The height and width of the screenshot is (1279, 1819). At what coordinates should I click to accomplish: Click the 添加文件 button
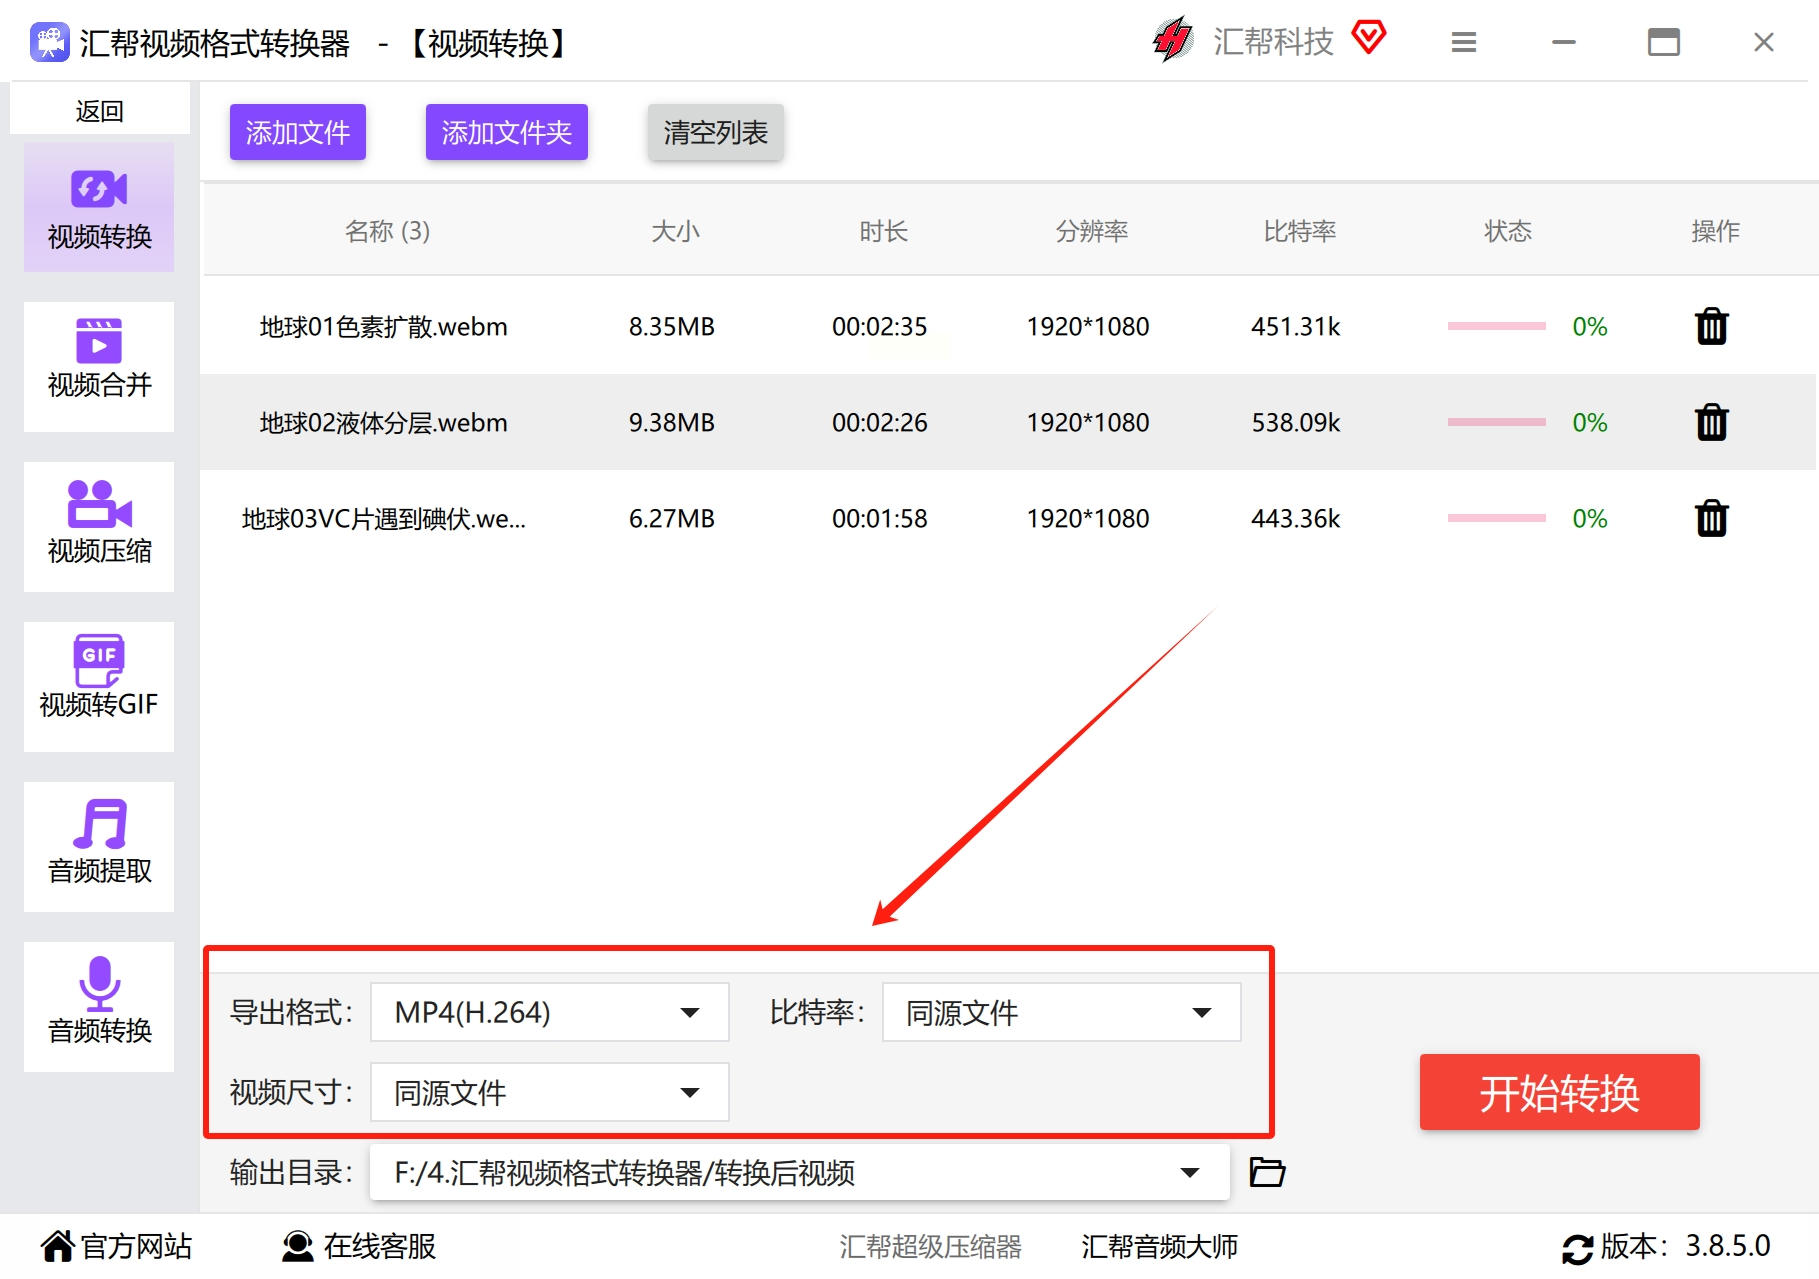[x=297, y=132]
